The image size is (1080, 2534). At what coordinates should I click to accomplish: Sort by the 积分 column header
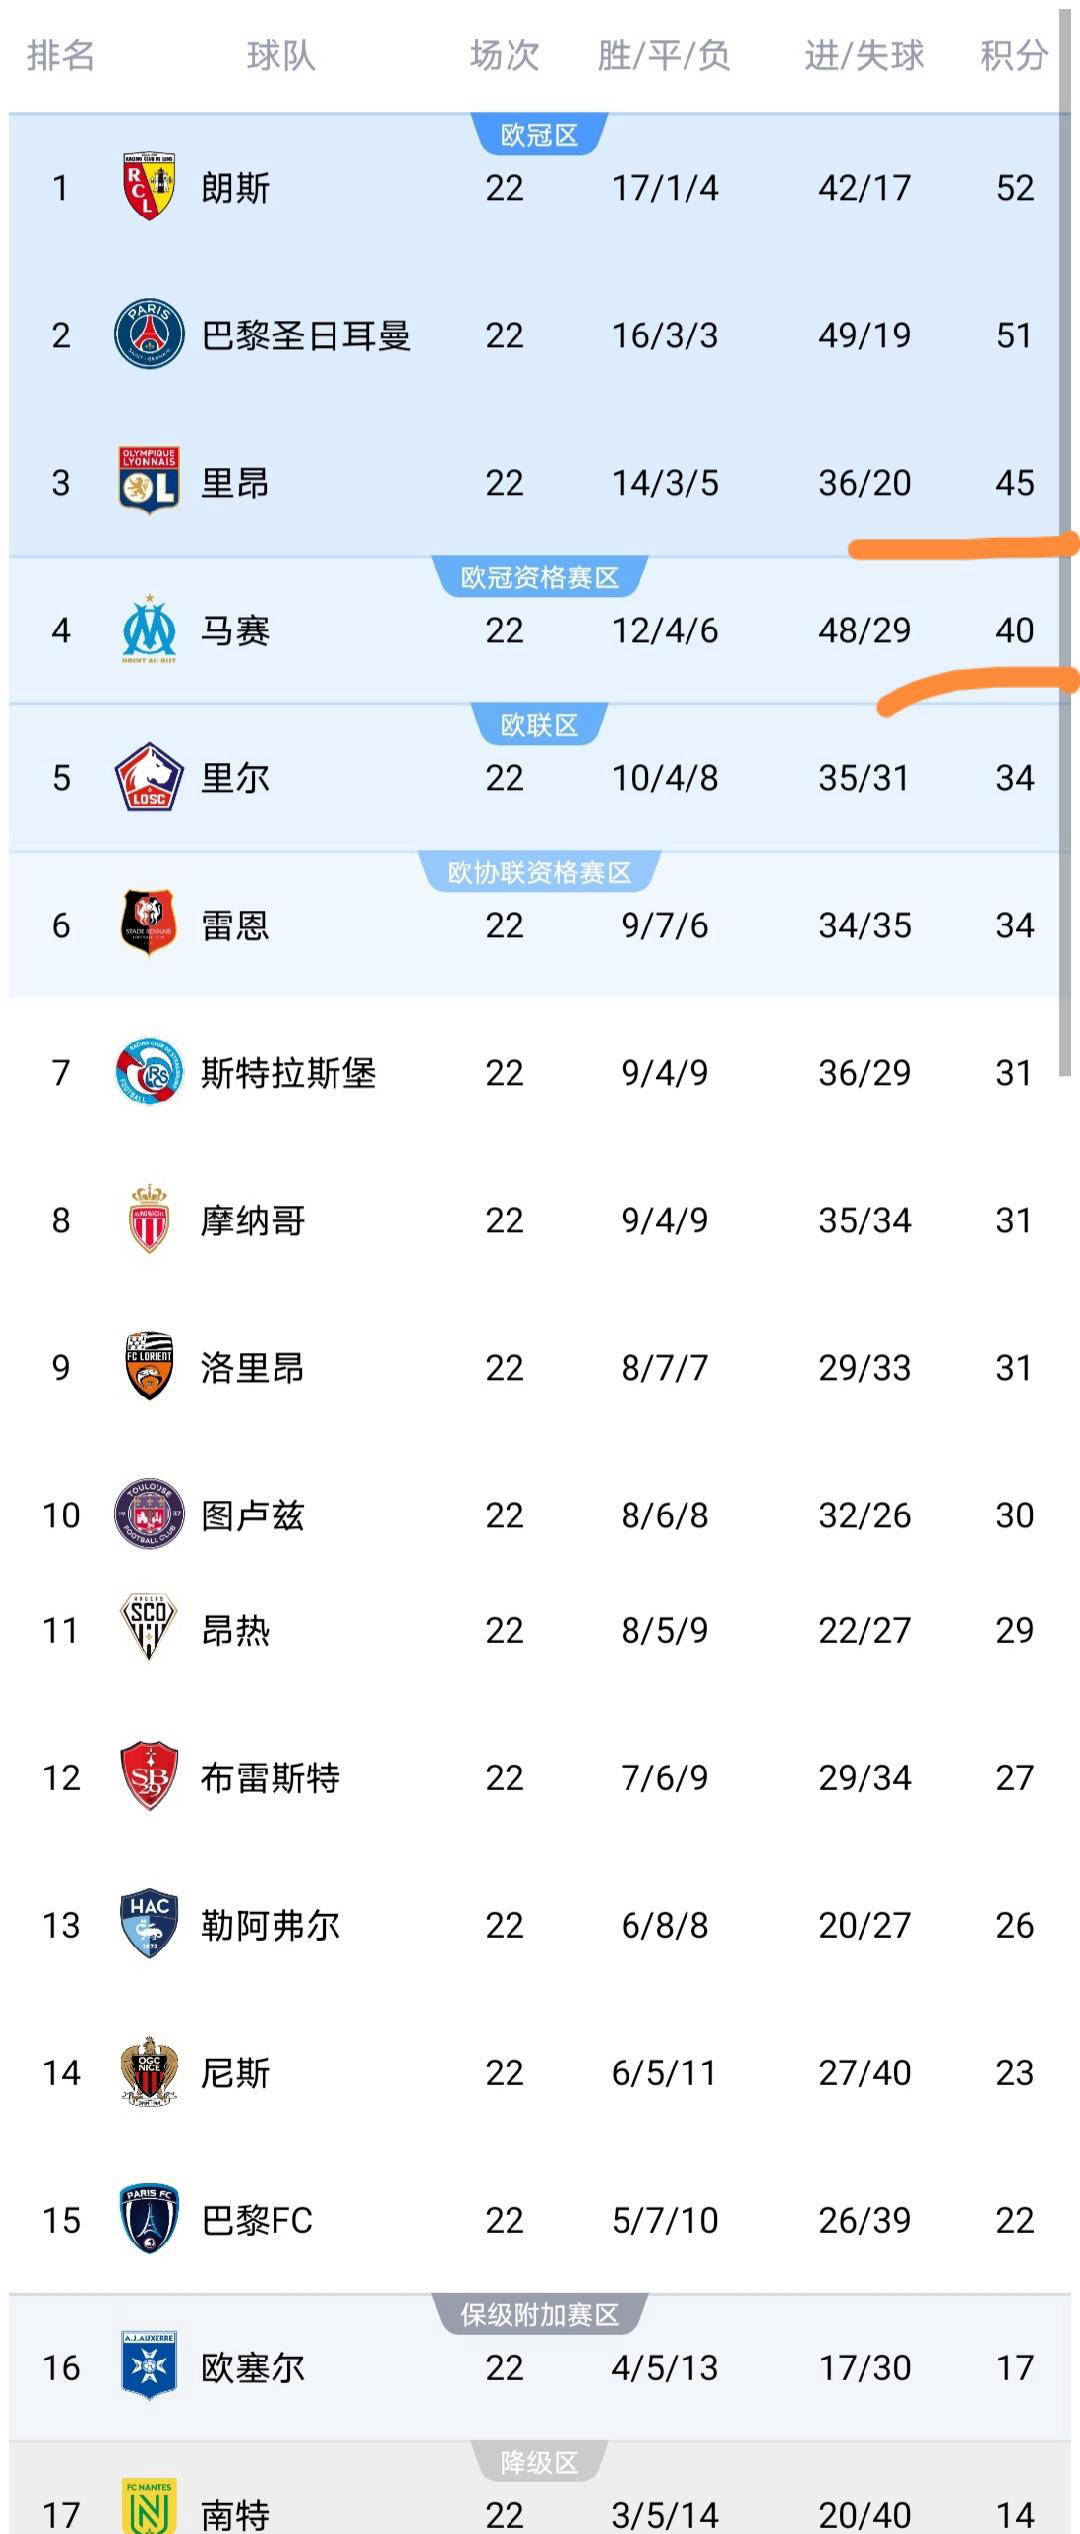pos(1013,55)
